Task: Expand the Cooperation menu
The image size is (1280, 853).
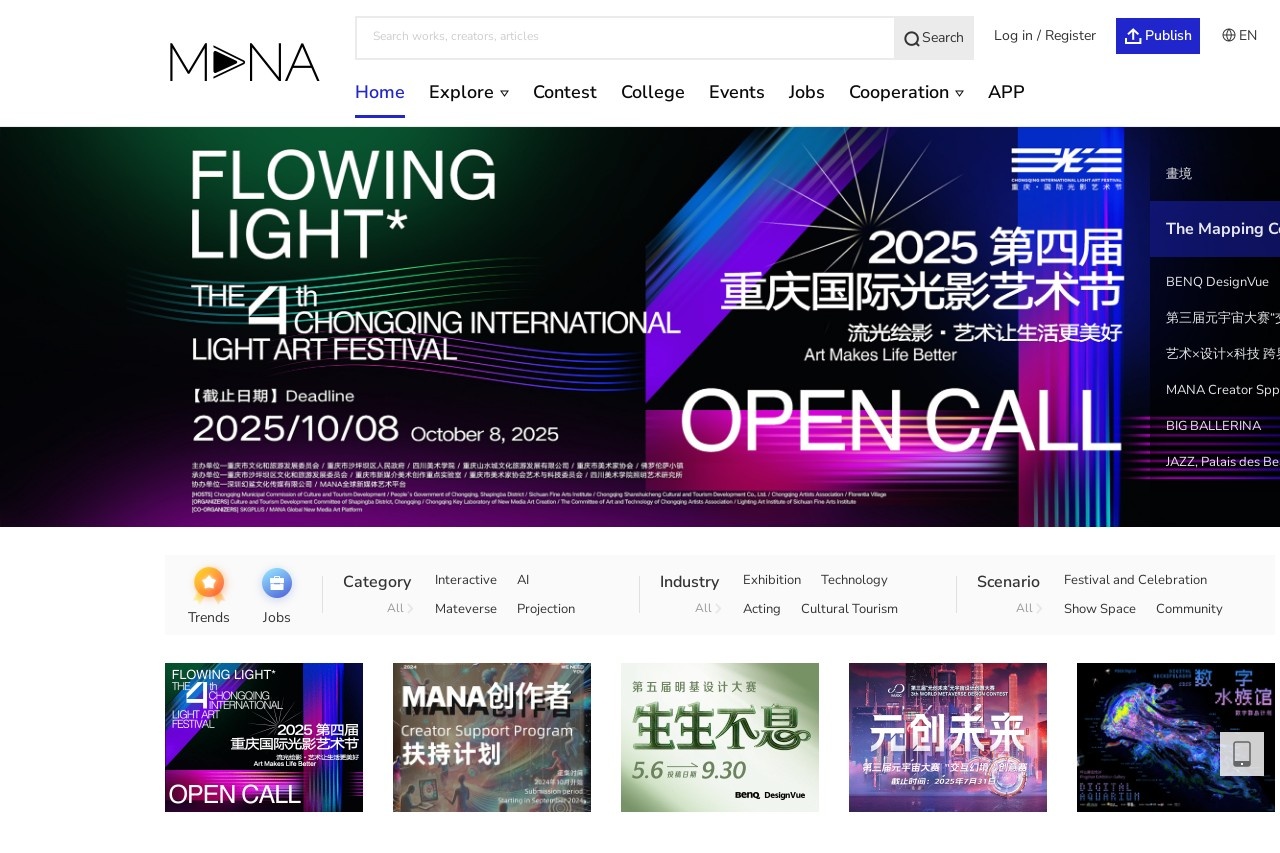Action: 907,92
